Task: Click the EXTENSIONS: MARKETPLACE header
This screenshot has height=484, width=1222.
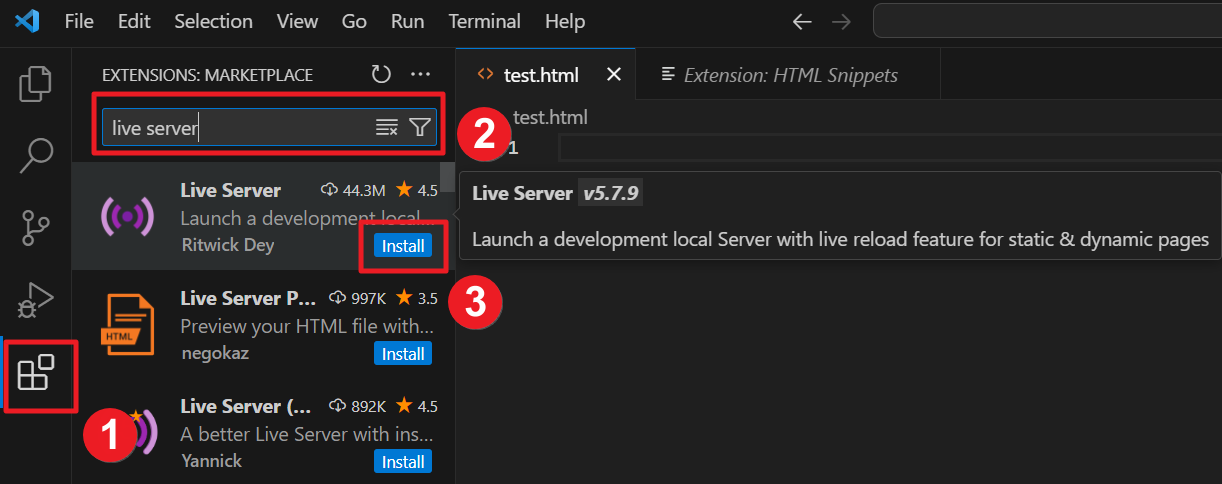Action: point(207,75)
